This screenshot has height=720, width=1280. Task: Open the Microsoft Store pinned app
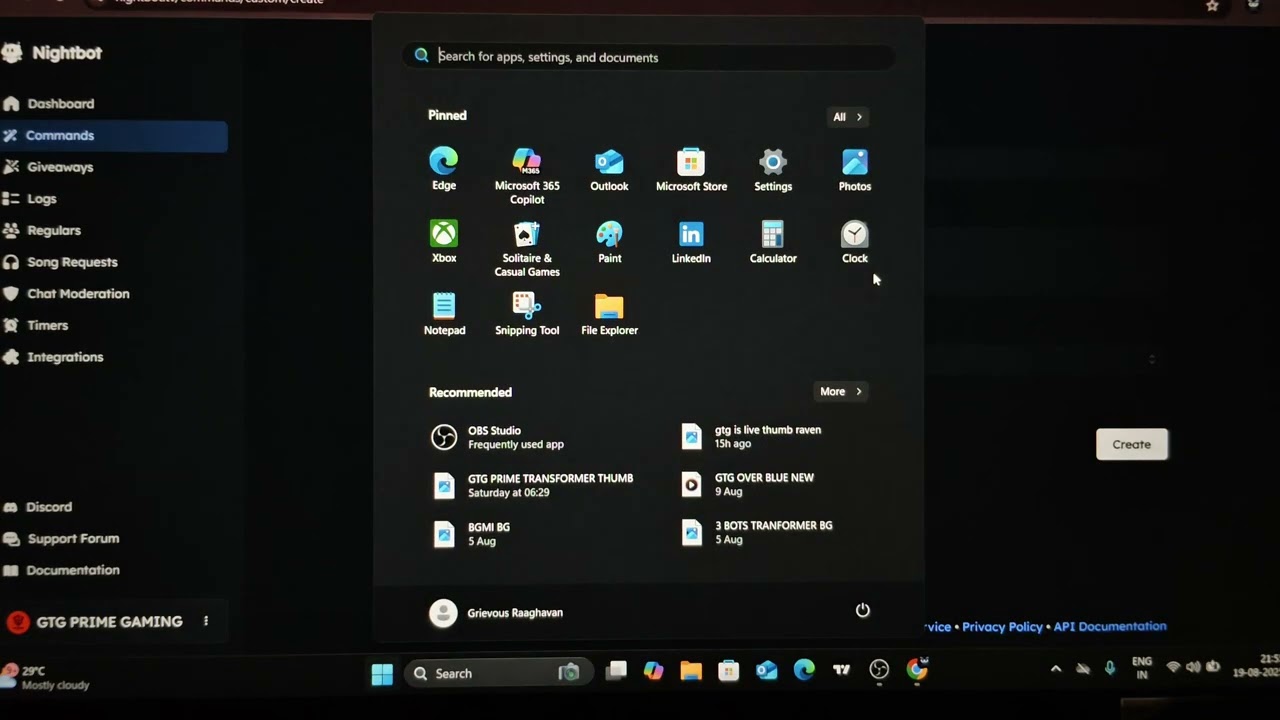point(691,169)
